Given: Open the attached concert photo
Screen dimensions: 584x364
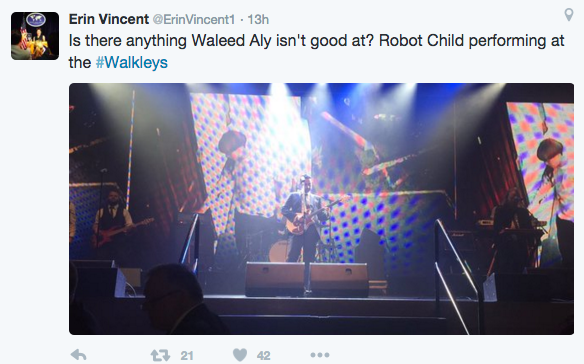Looking at the screenshot, I should point(321,209).
